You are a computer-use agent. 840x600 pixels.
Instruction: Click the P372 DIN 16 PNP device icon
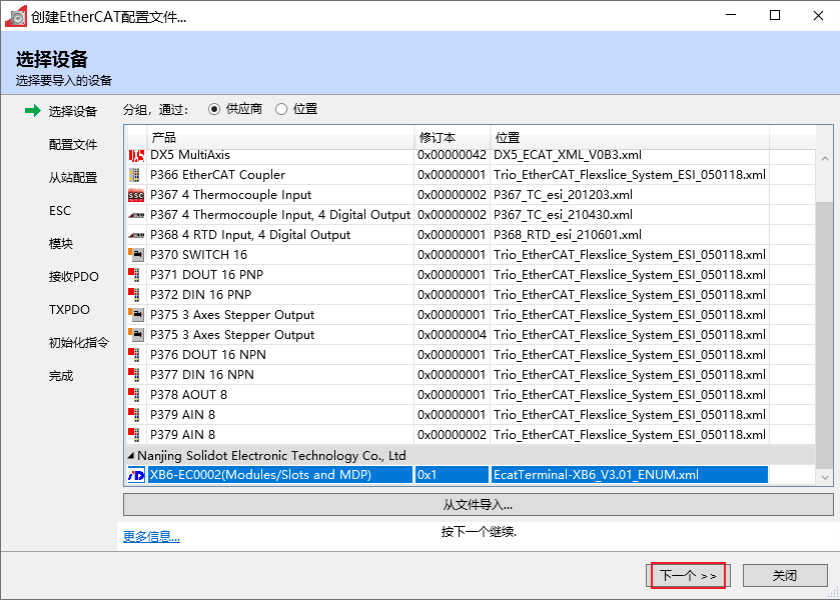(136, 295)
